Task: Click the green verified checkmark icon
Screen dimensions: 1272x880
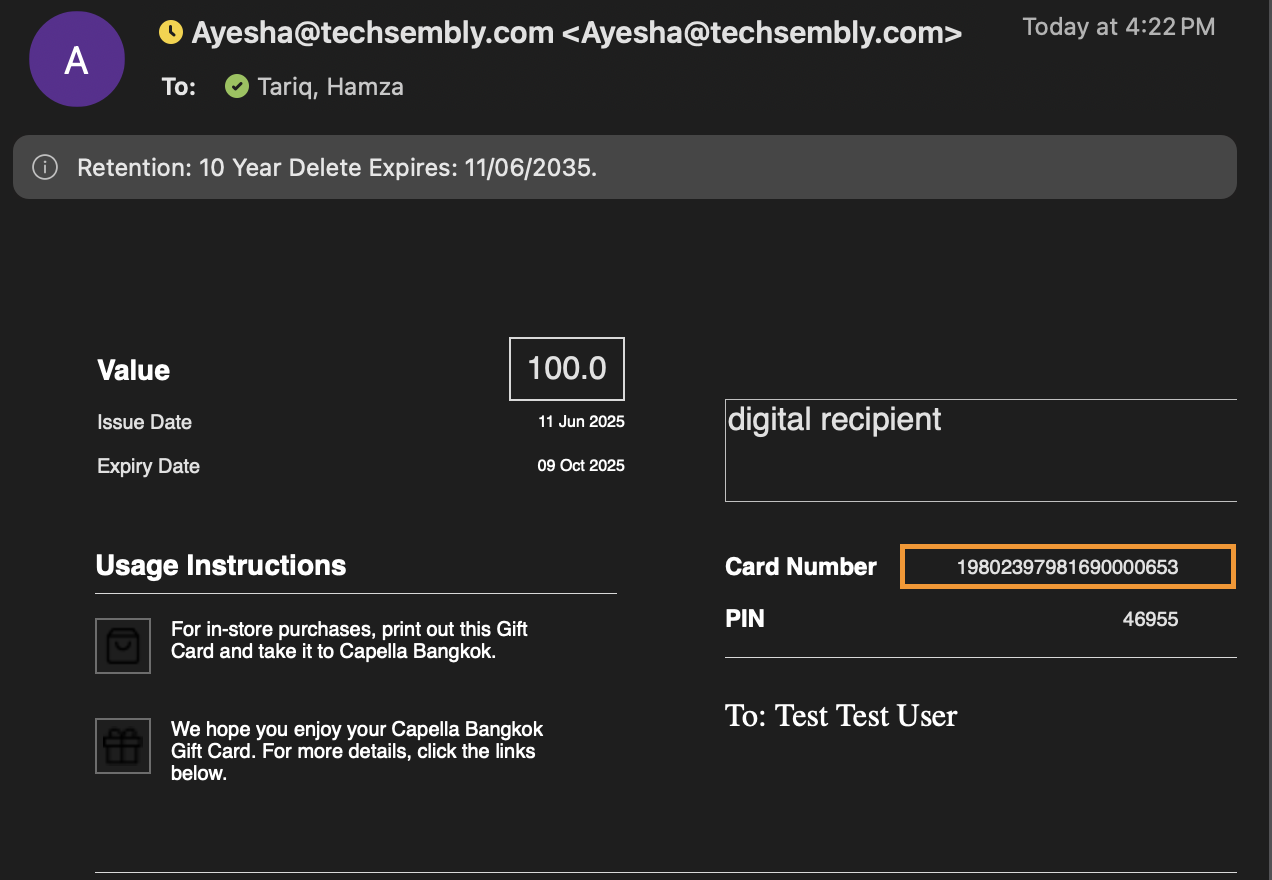Action: (236, 87)
